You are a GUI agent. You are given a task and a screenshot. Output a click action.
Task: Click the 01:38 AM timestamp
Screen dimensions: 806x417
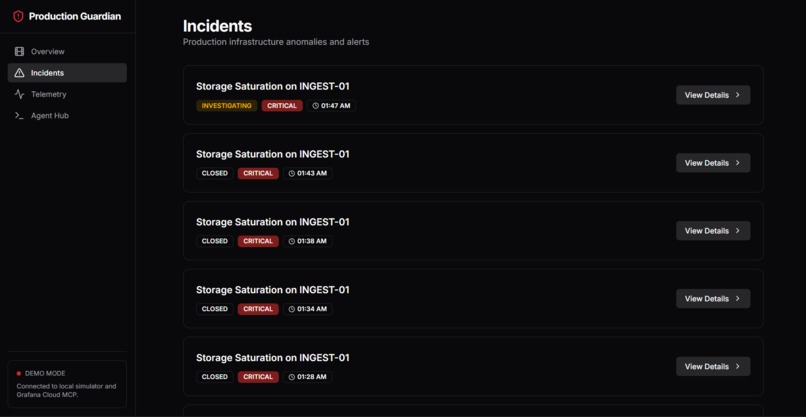point(312,242)
